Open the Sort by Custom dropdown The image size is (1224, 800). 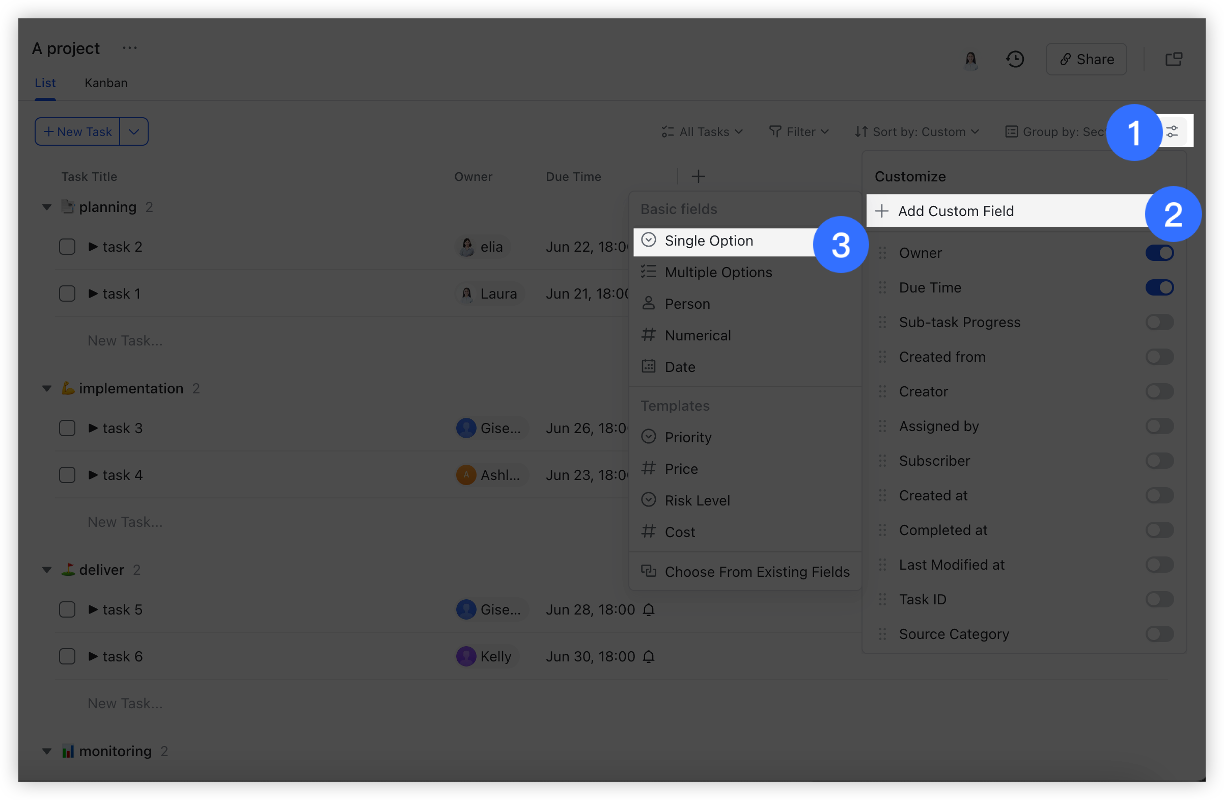[x=916, y=131]
